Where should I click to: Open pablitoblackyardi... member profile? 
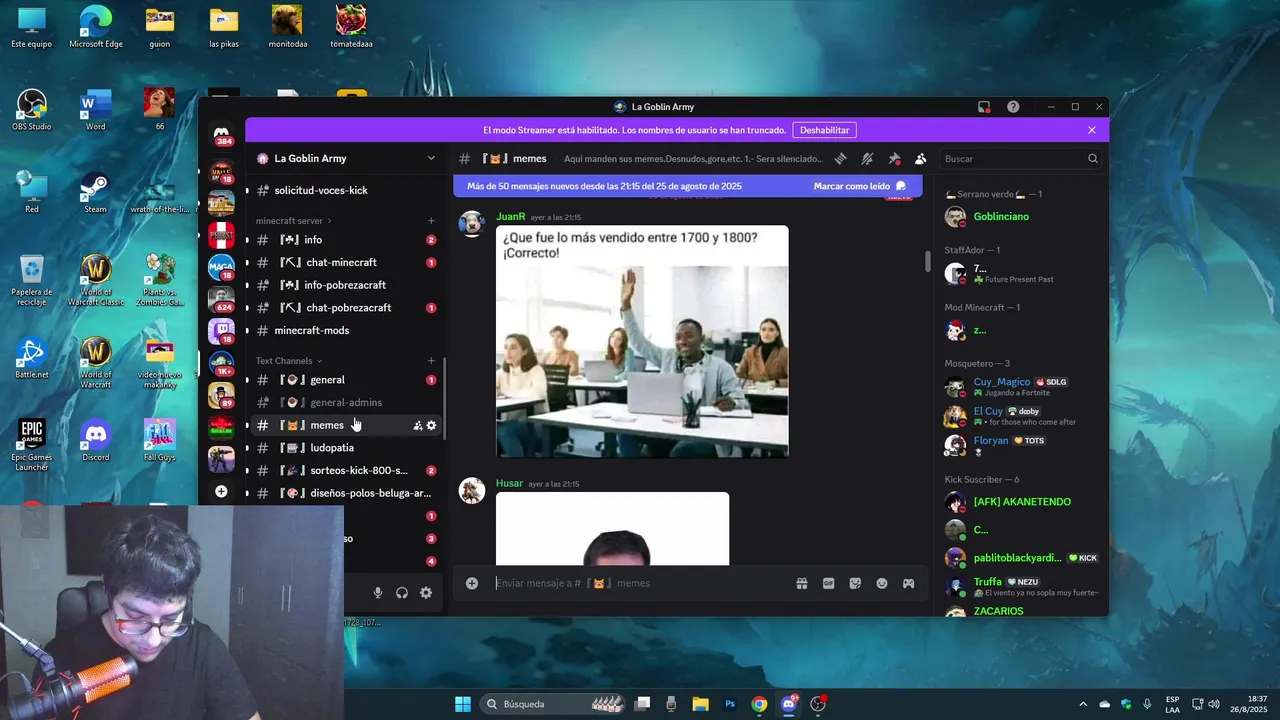[1022, 558]
